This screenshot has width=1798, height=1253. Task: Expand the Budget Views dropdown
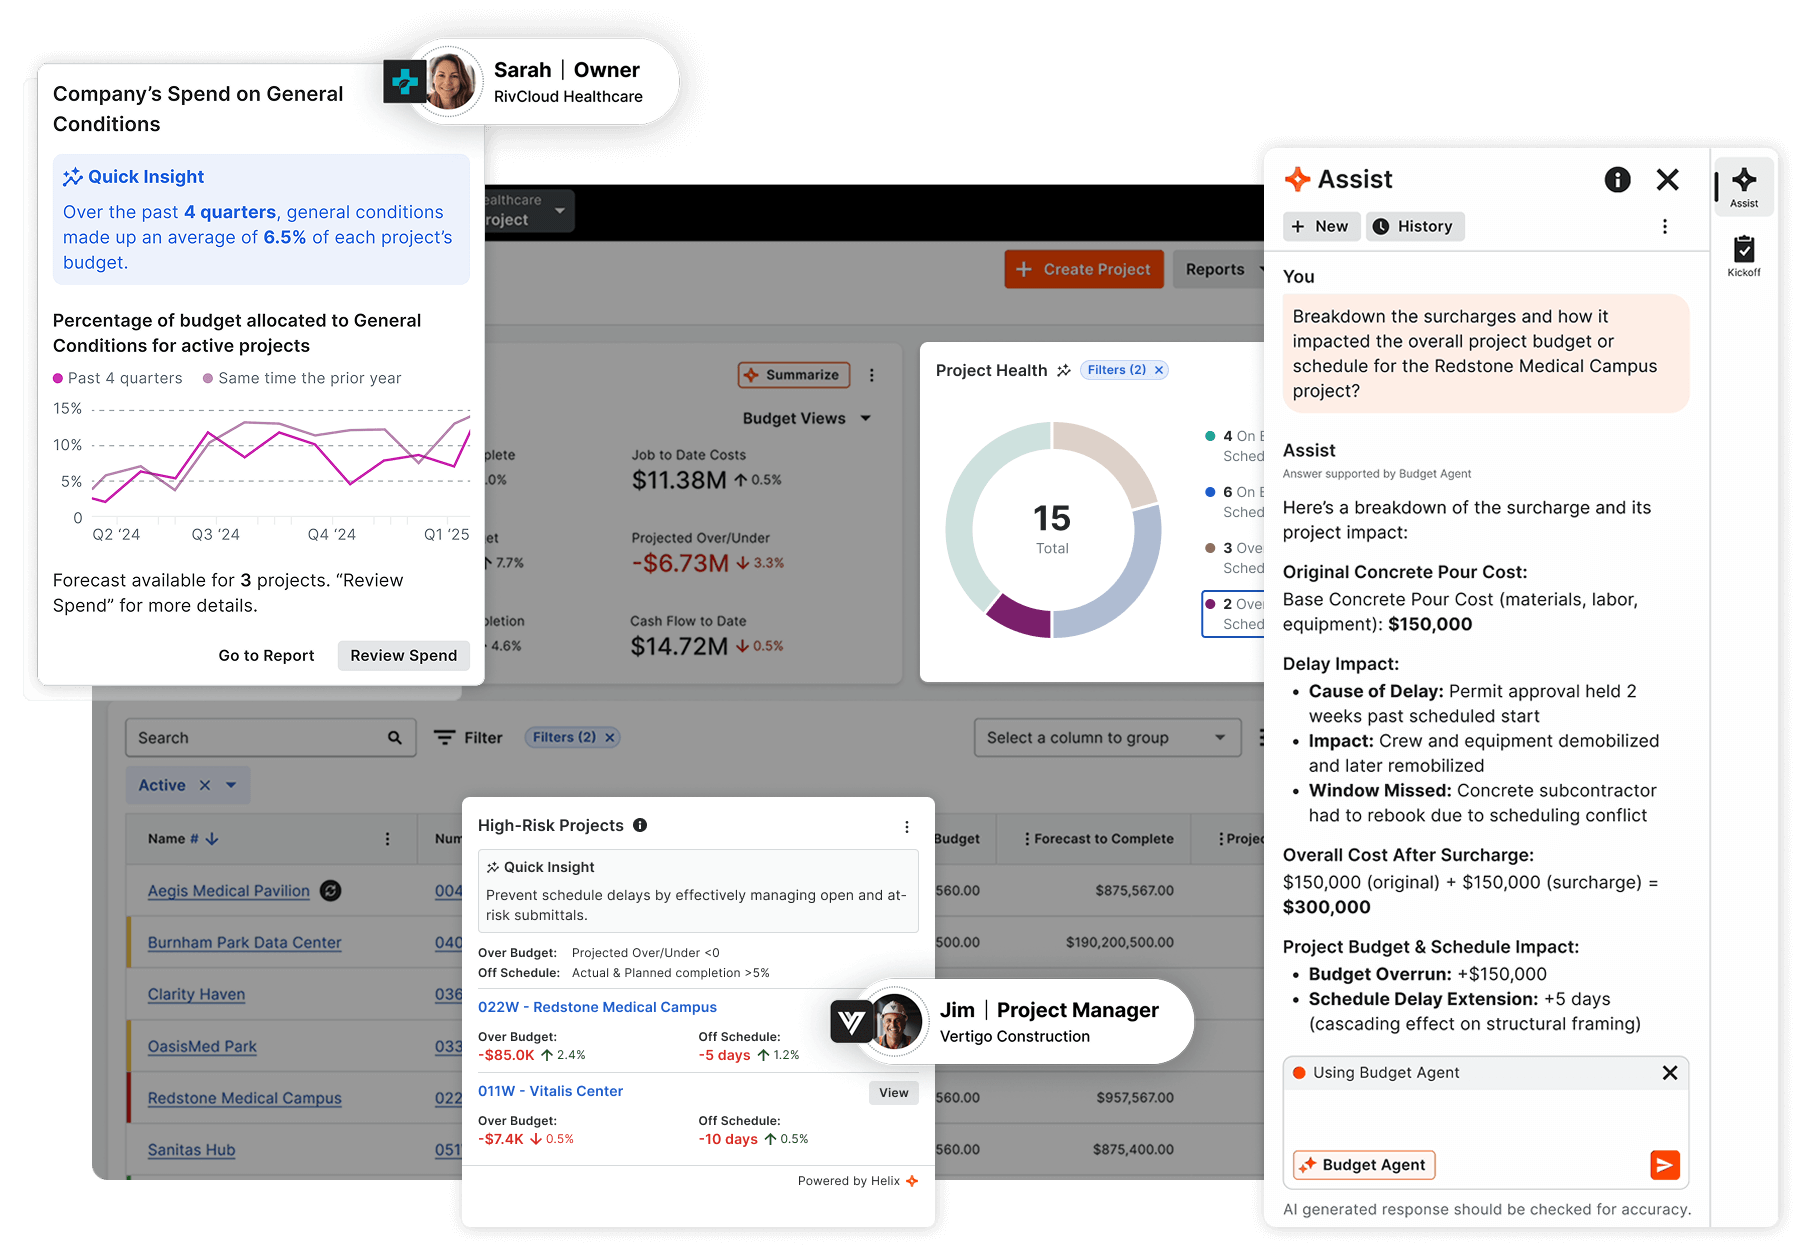point(807,418)
